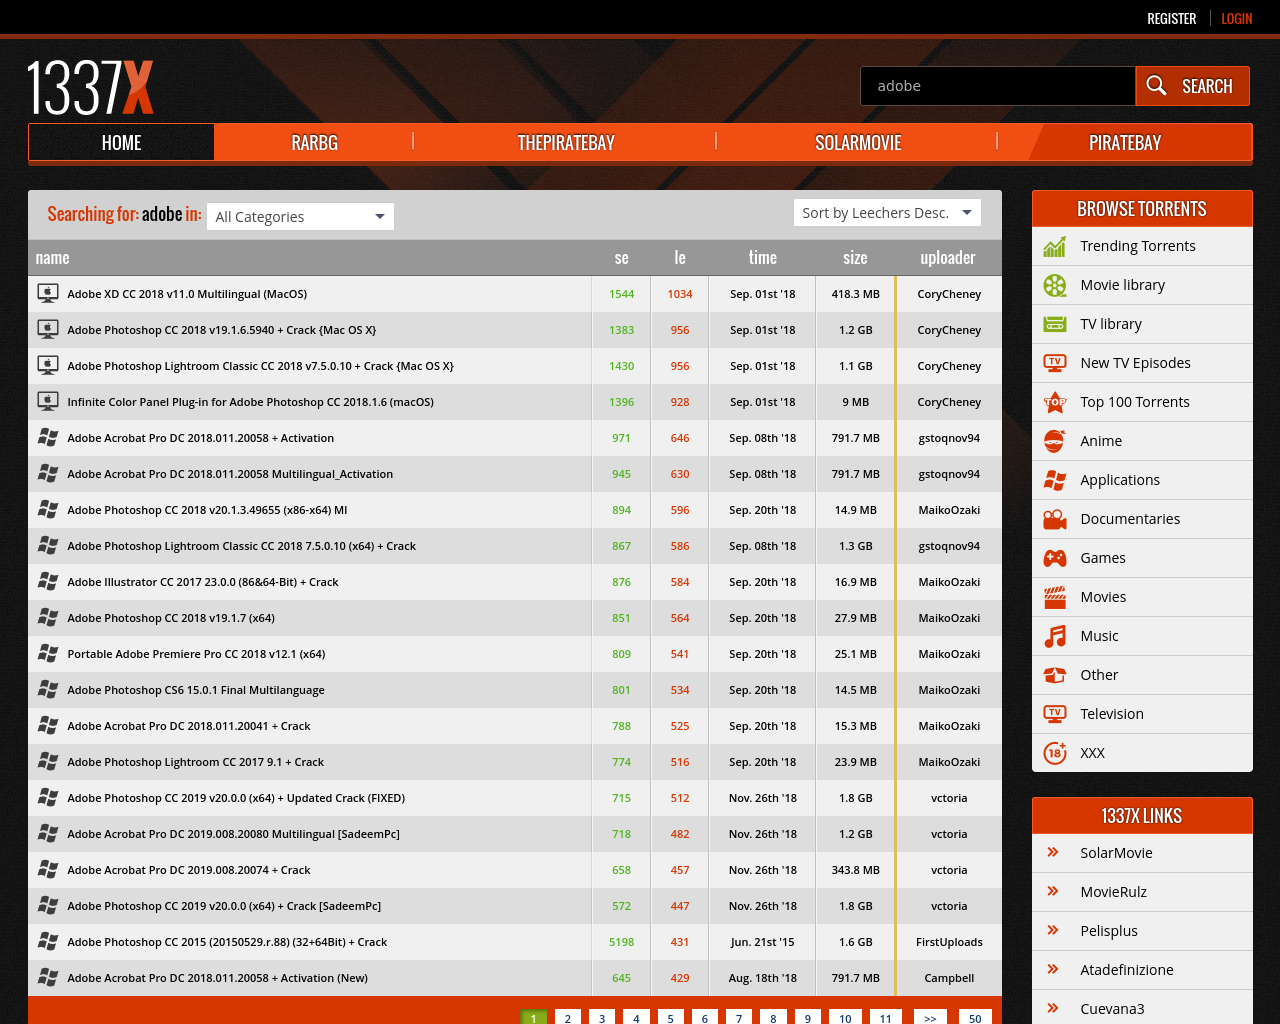Click the 'size' column header

(855, 258)
